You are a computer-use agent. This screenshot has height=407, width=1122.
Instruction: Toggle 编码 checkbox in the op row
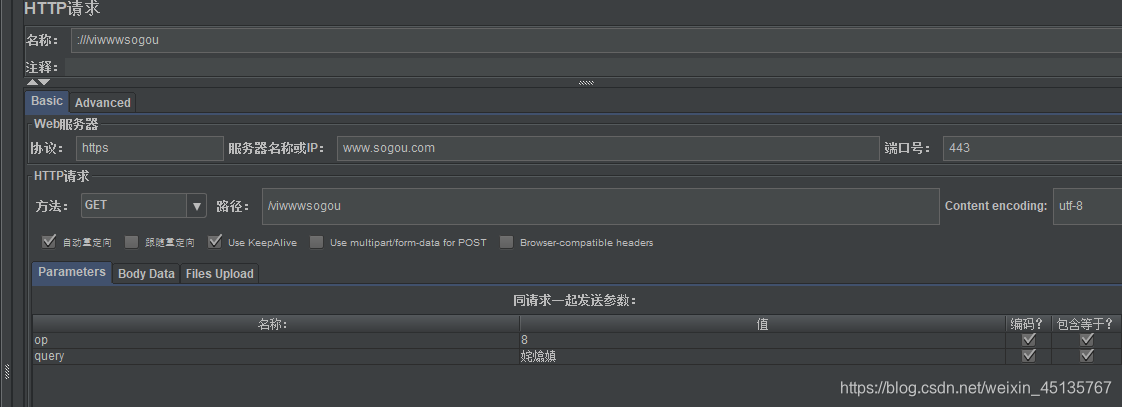pyautogui.click(x=1029, y=340)
